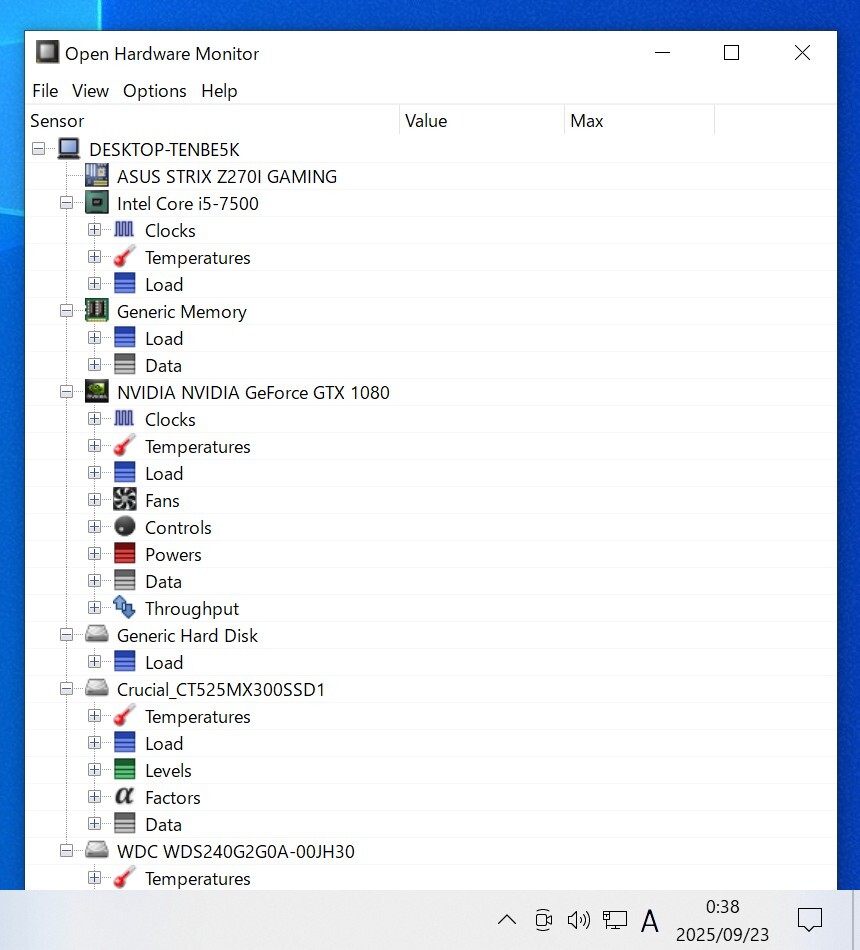Expand the Factors node
The image size is (860, 950).
pyautogui.click(x=94, y=797)
